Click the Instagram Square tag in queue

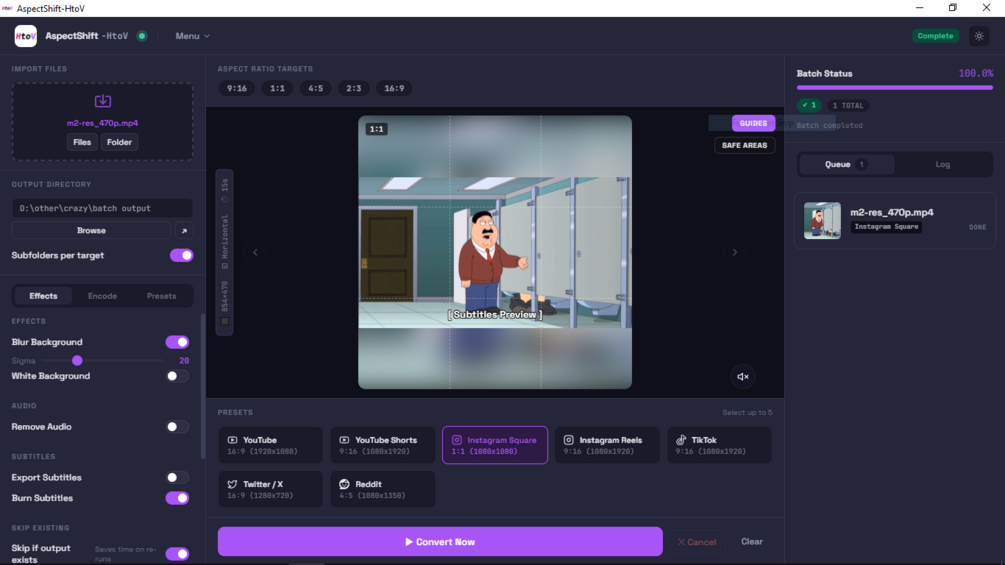tap(886, 227)
